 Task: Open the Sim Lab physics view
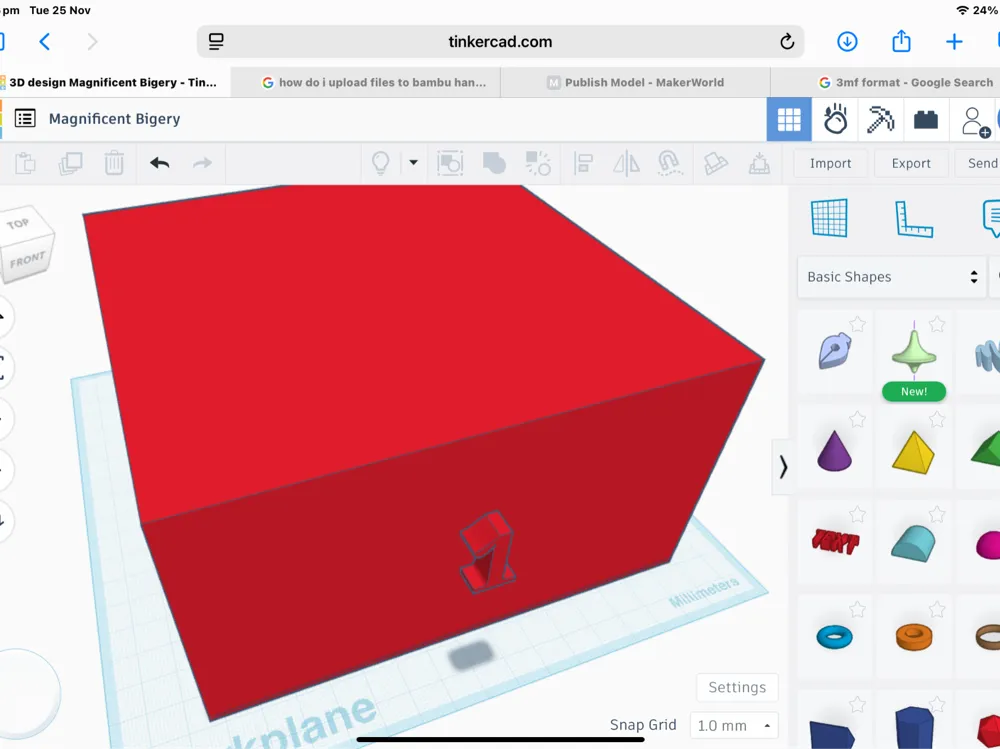point(835,119)
